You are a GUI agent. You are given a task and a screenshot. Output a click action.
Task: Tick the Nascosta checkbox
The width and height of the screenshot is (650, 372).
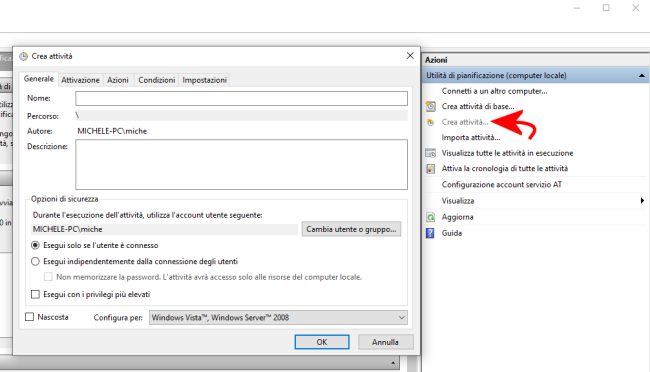29,317
